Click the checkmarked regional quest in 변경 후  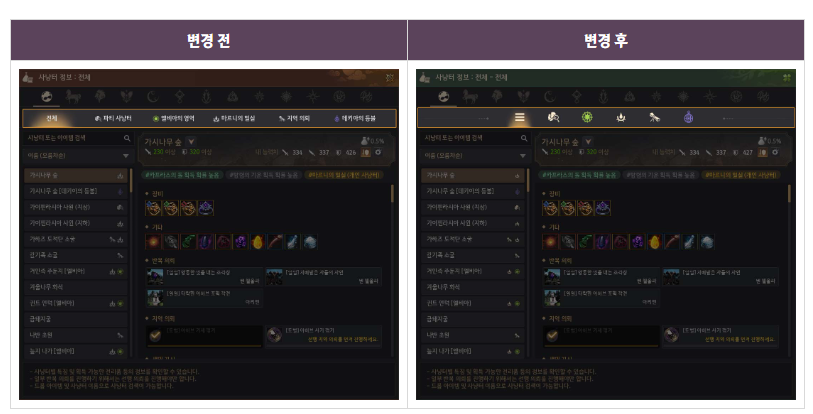pos(601,336)
